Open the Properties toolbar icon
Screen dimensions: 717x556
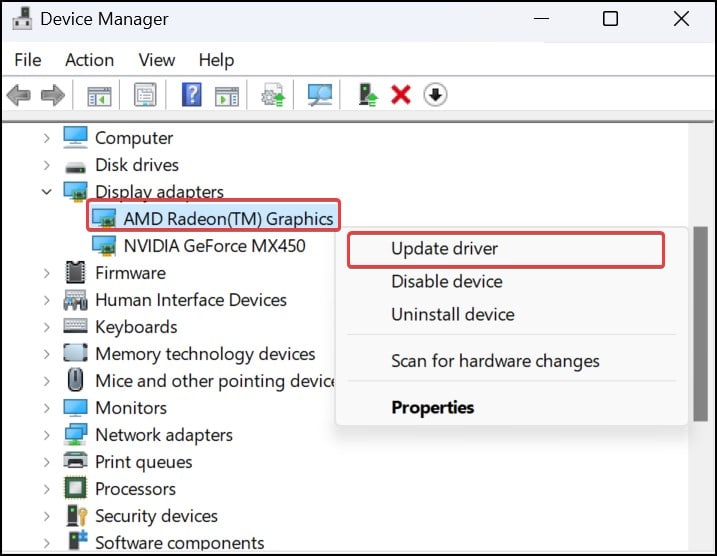pyautogui.click(x=145, y=95)
